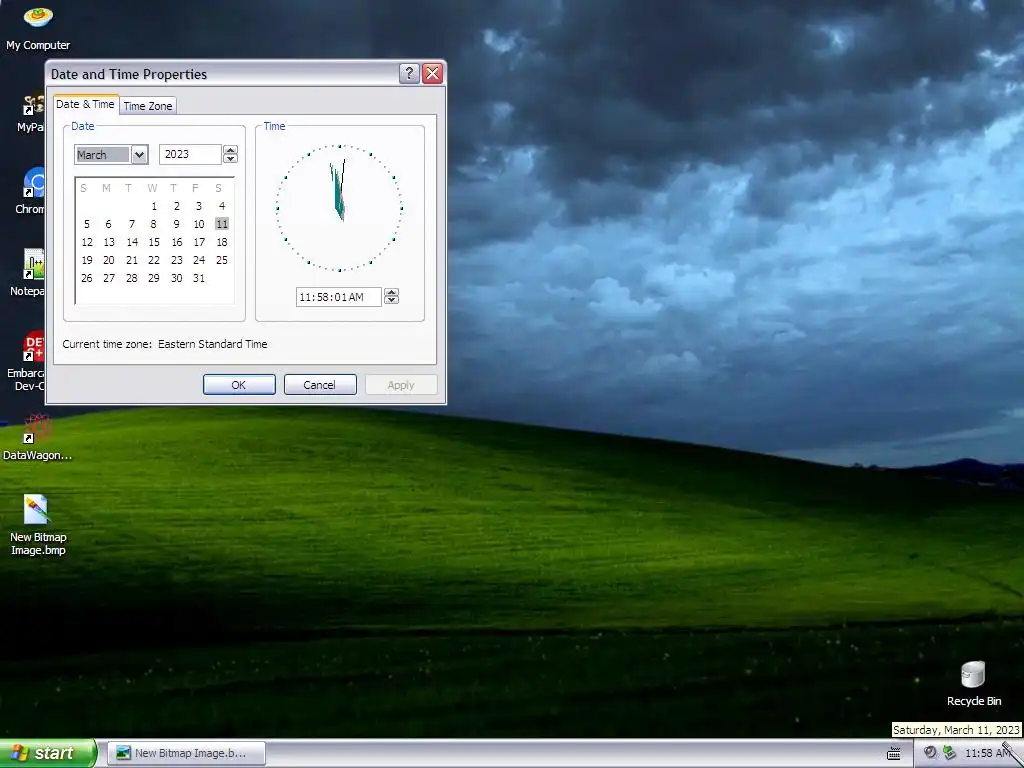The width and height of the screenshot is (1024, 768).
Task: Click the OK button
Action: click(239, 385)
